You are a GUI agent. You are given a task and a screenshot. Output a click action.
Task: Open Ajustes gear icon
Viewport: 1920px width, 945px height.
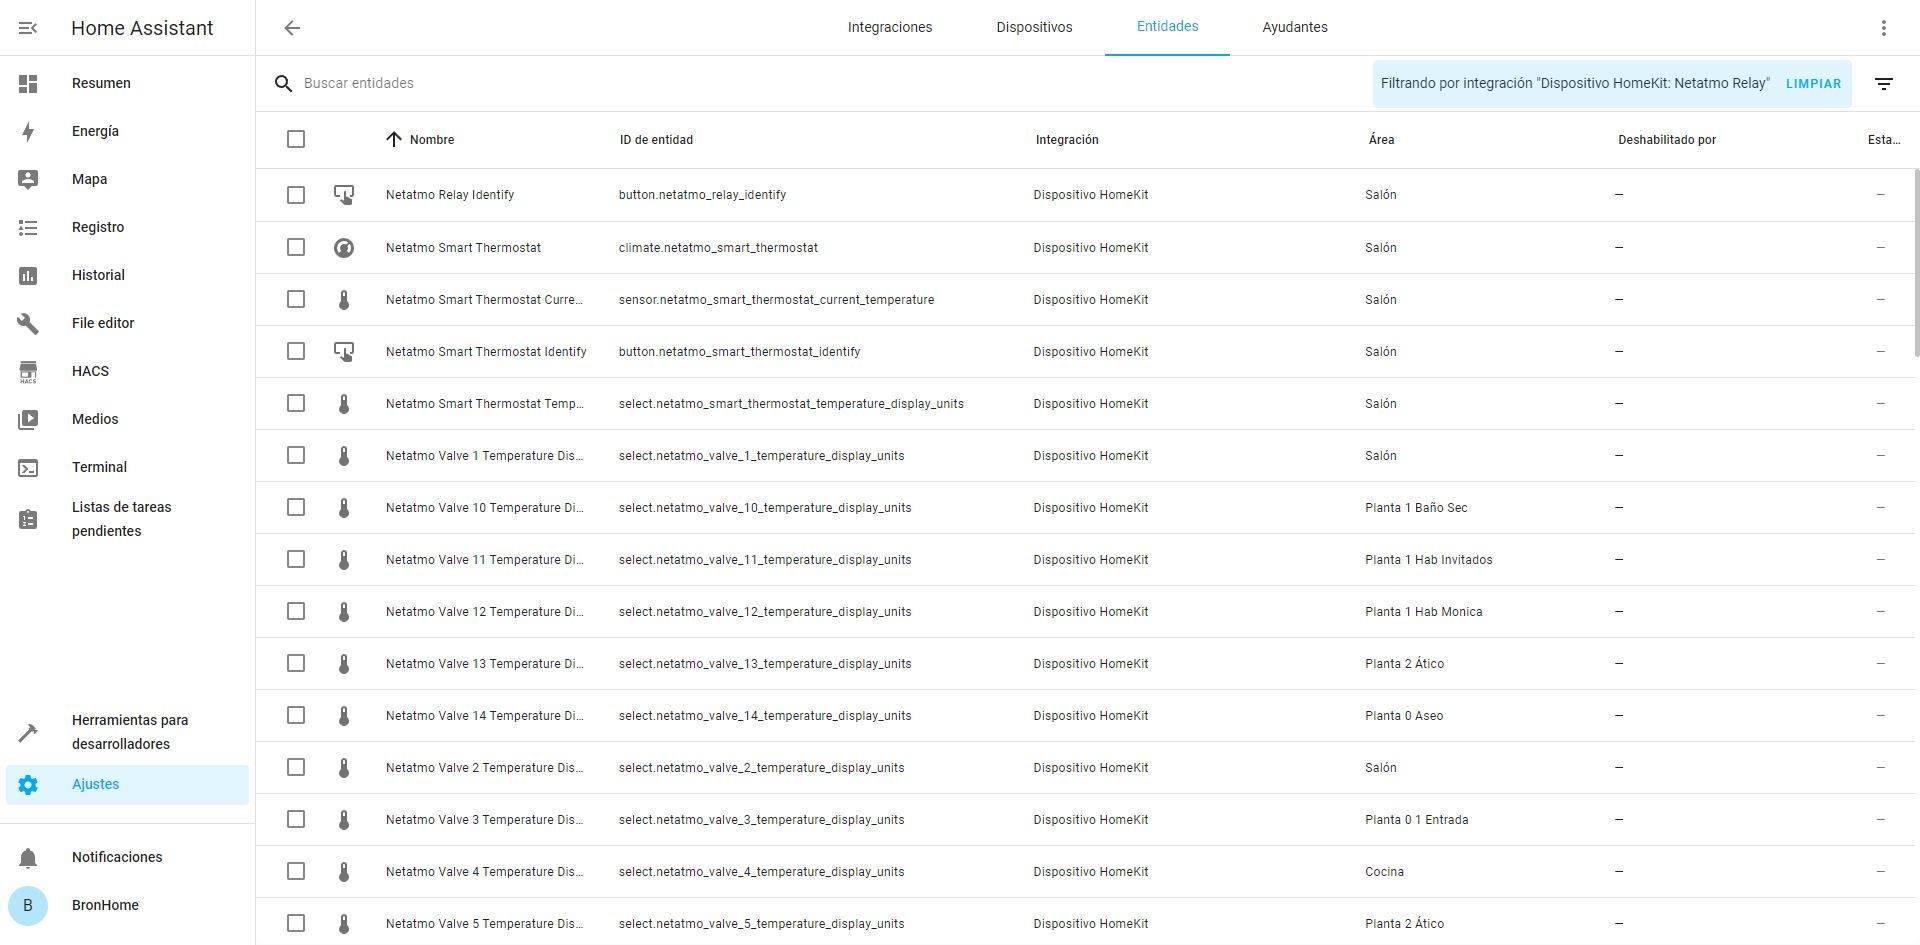click(x=28, y=785)
